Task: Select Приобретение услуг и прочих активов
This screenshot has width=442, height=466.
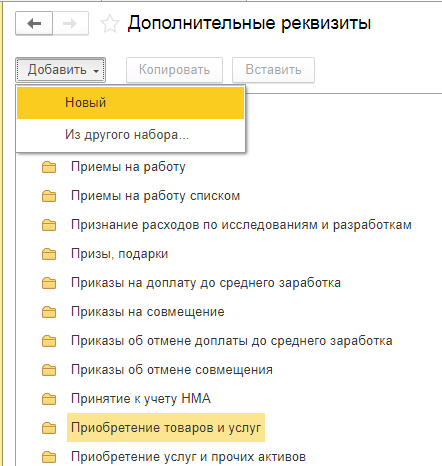Action: pyautogui.click(x=188, y=457)
